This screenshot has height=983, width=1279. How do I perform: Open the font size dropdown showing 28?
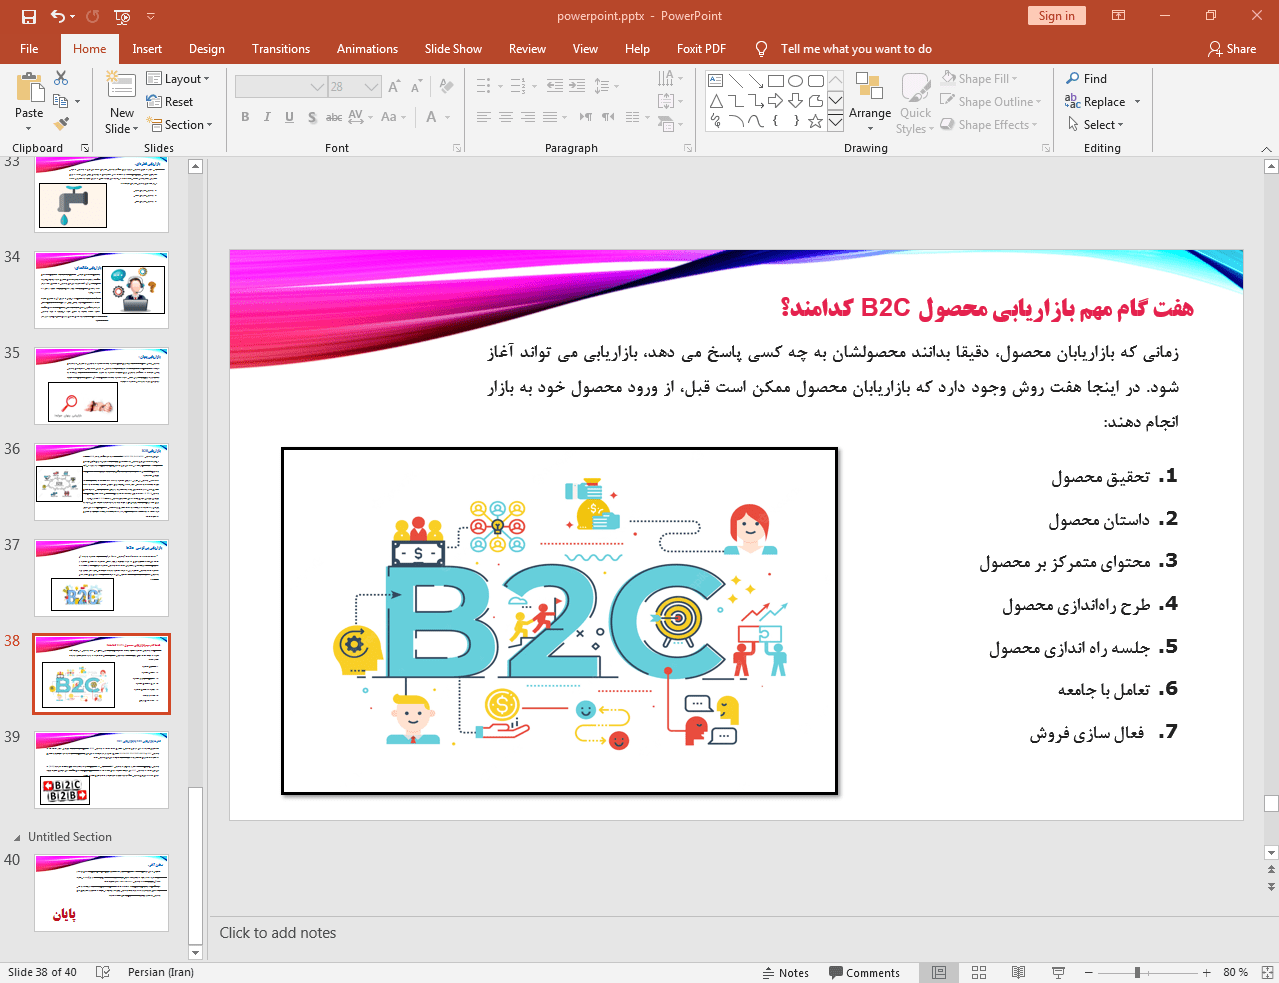[x=355, y=87]
